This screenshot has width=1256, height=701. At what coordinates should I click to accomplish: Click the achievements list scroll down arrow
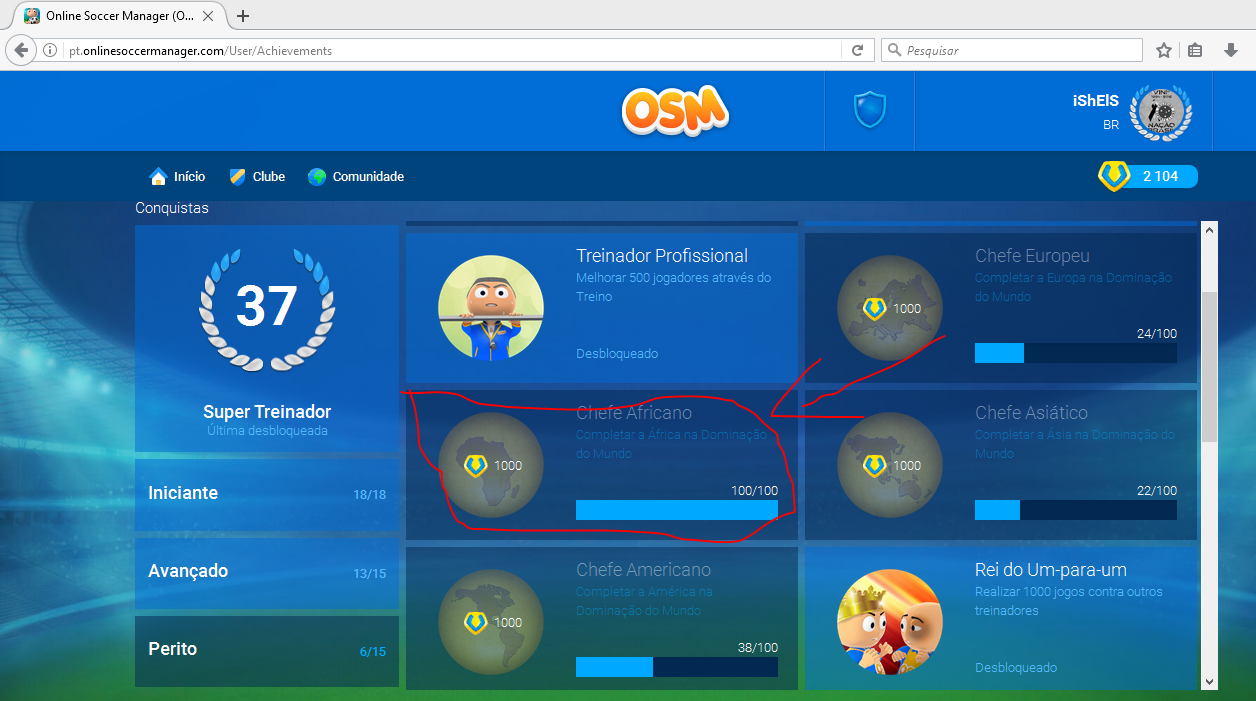click(1209, 681)
